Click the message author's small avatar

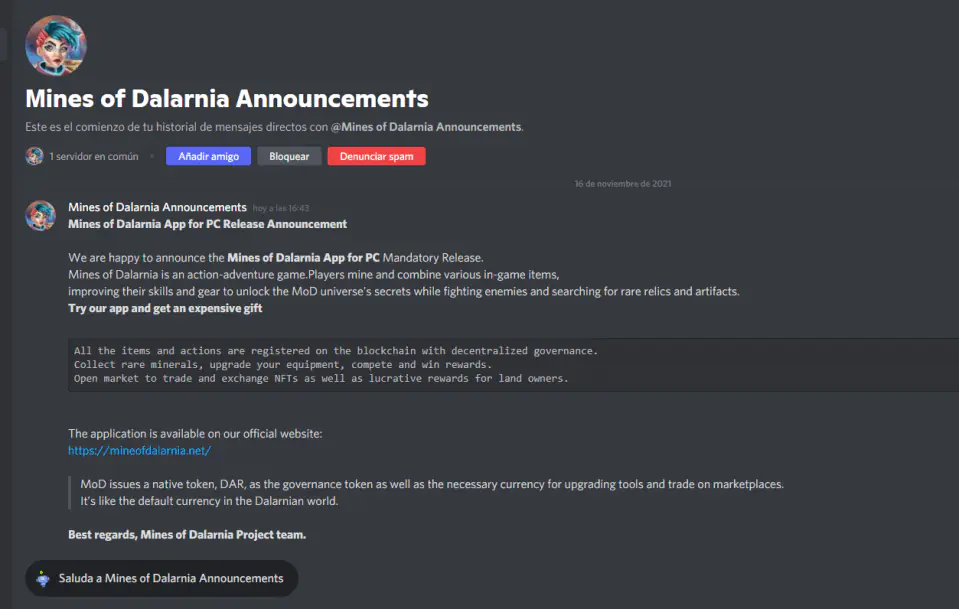[x=41, y=215]
